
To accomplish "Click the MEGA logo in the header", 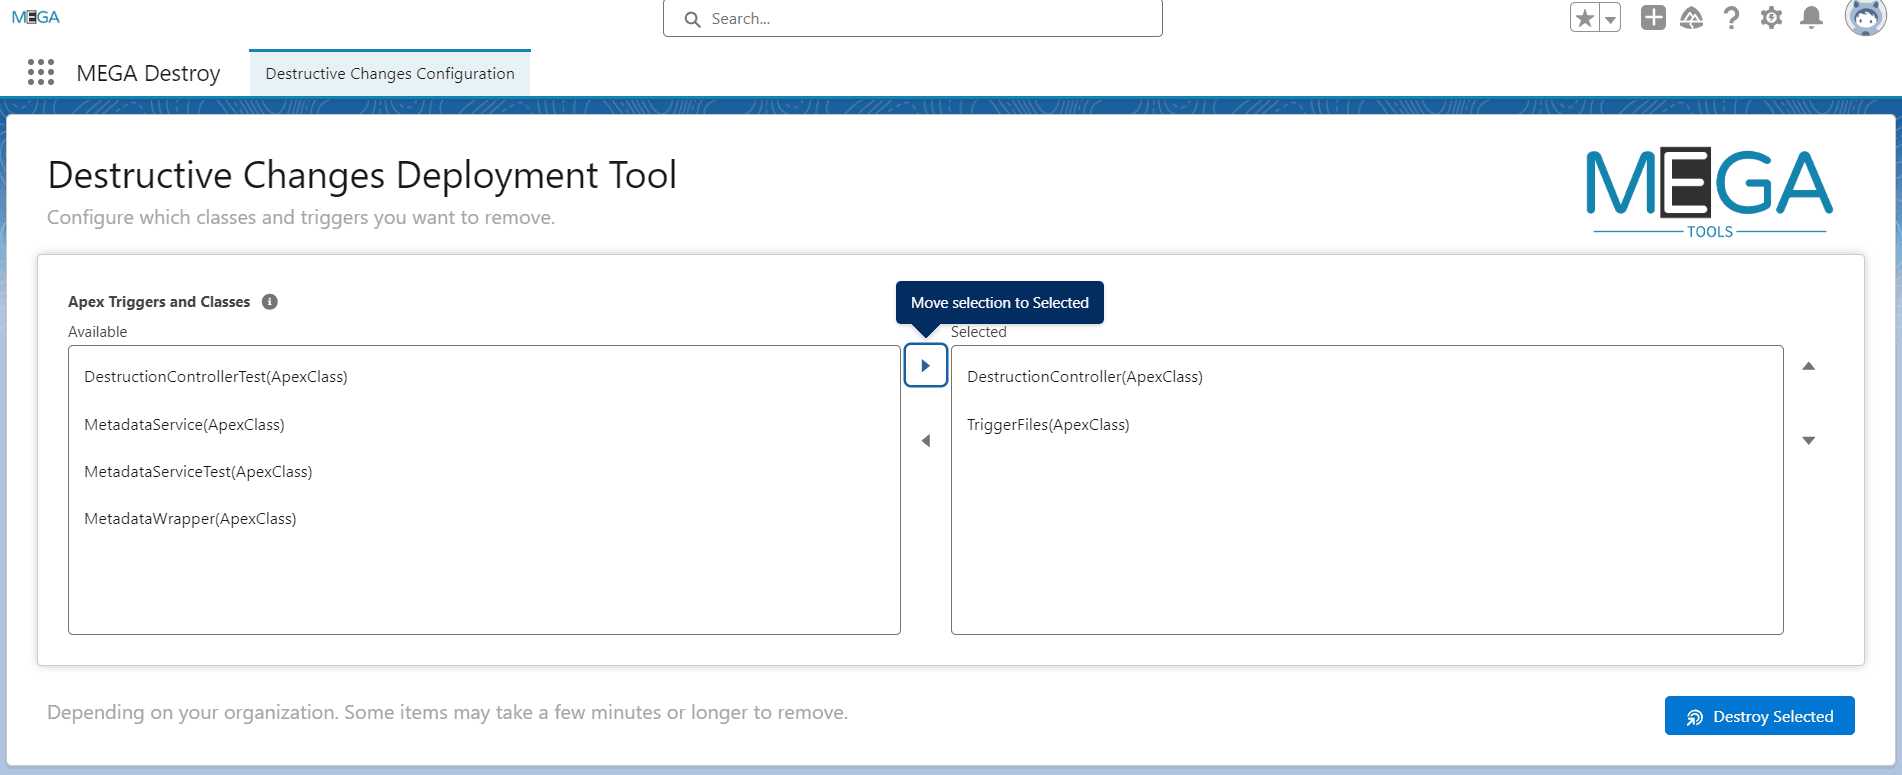I will tap(36, 17).
